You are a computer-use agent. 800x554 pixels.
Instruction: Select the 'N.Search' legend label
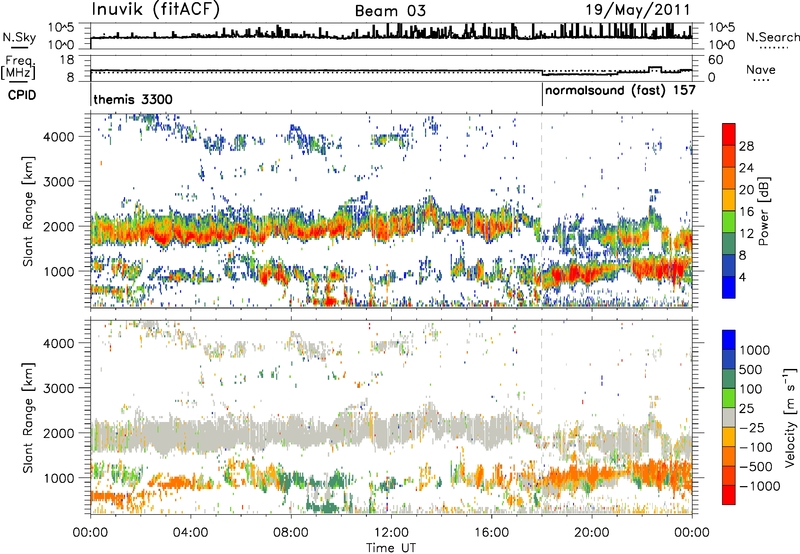click(772, 37)
